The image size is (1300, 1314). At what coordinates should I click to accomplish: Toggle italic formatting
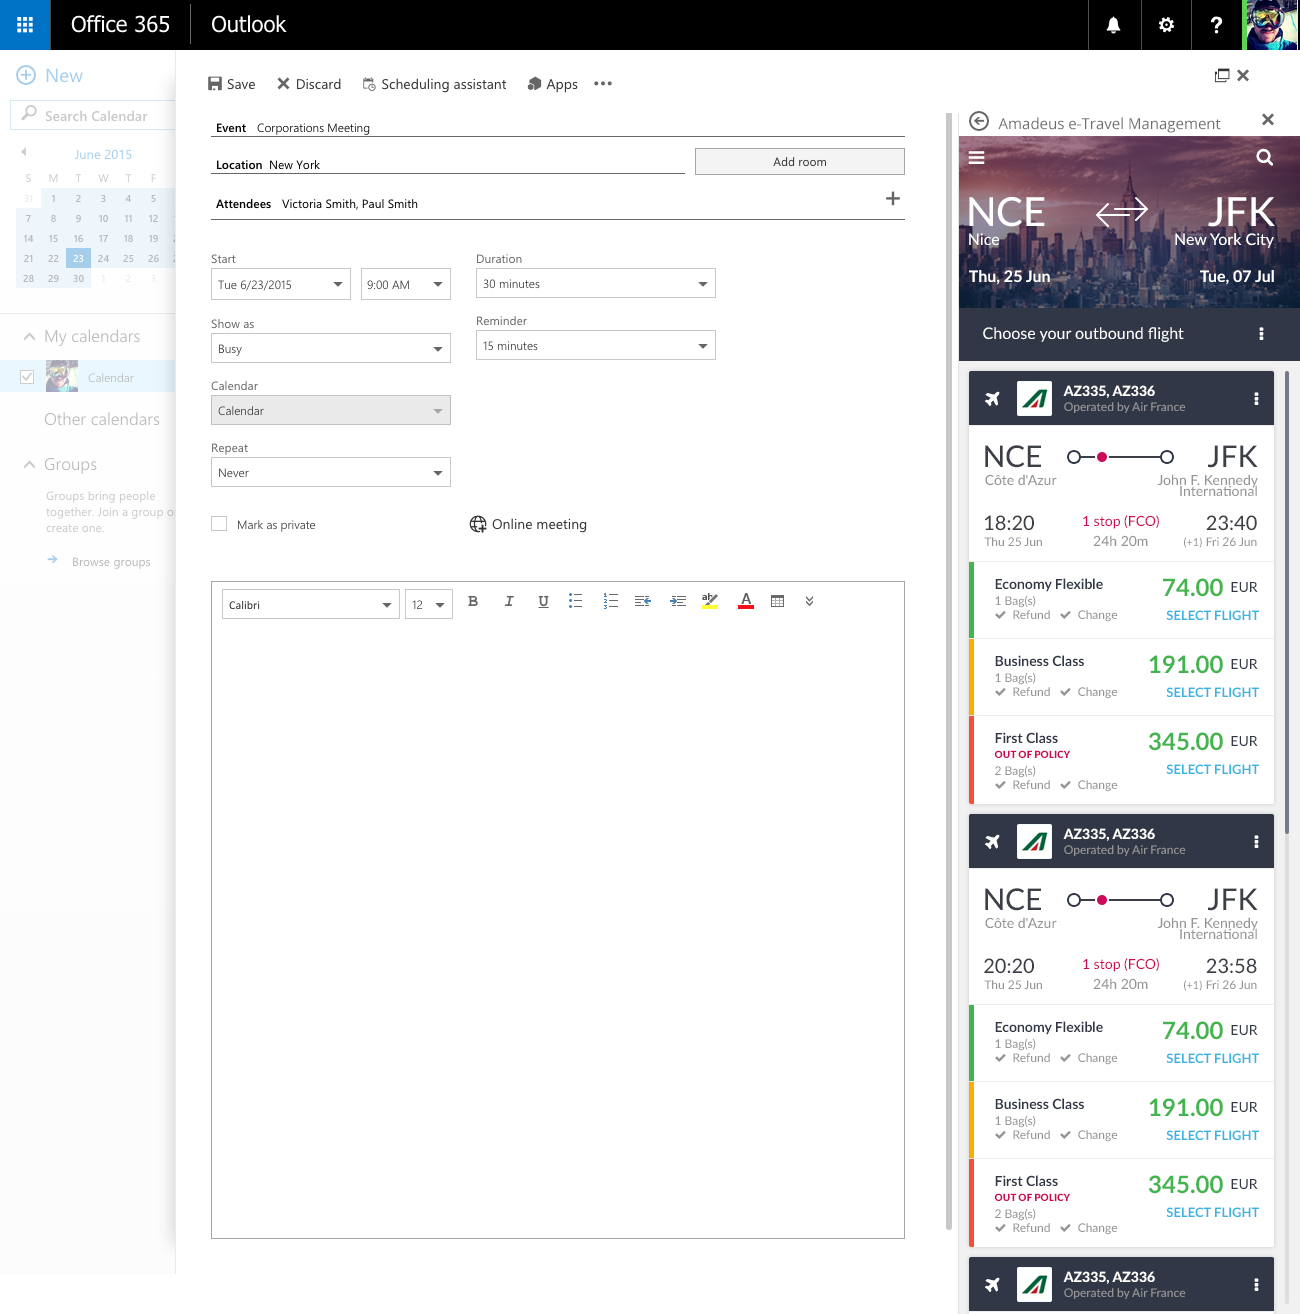coord(509,601)
